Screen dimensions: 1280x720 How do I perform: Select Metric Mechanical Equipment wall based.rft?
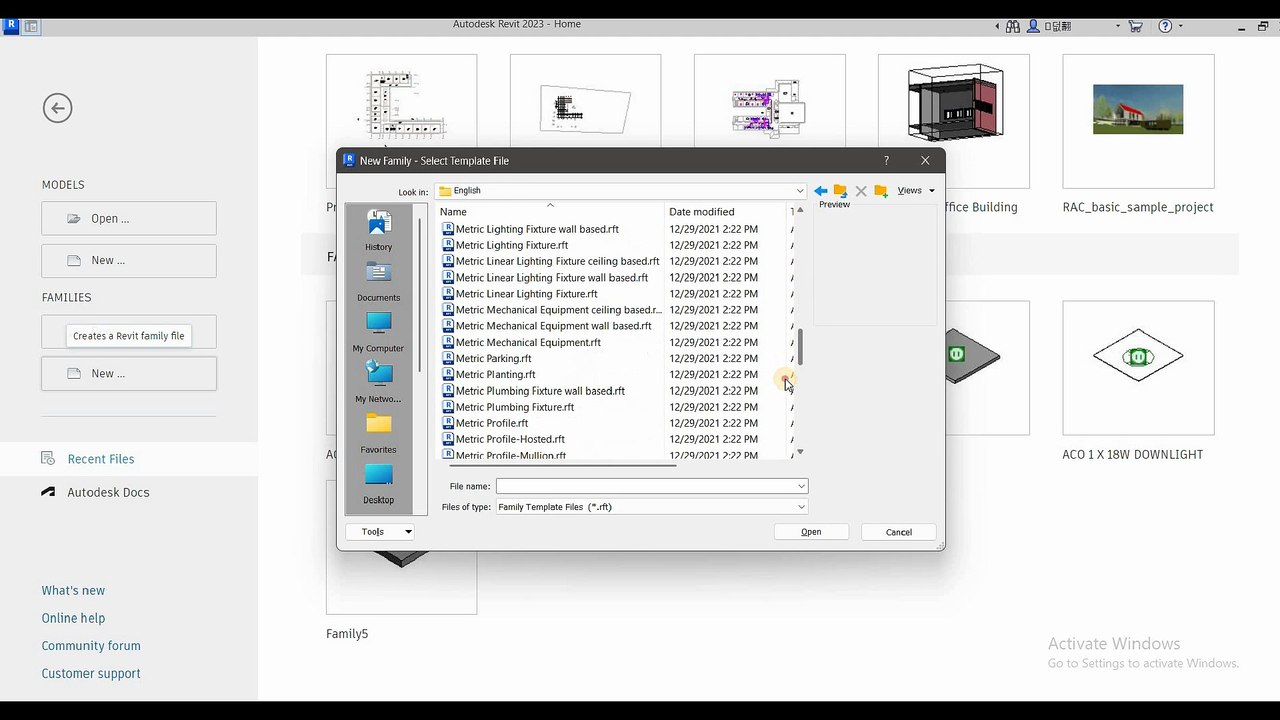553,326
